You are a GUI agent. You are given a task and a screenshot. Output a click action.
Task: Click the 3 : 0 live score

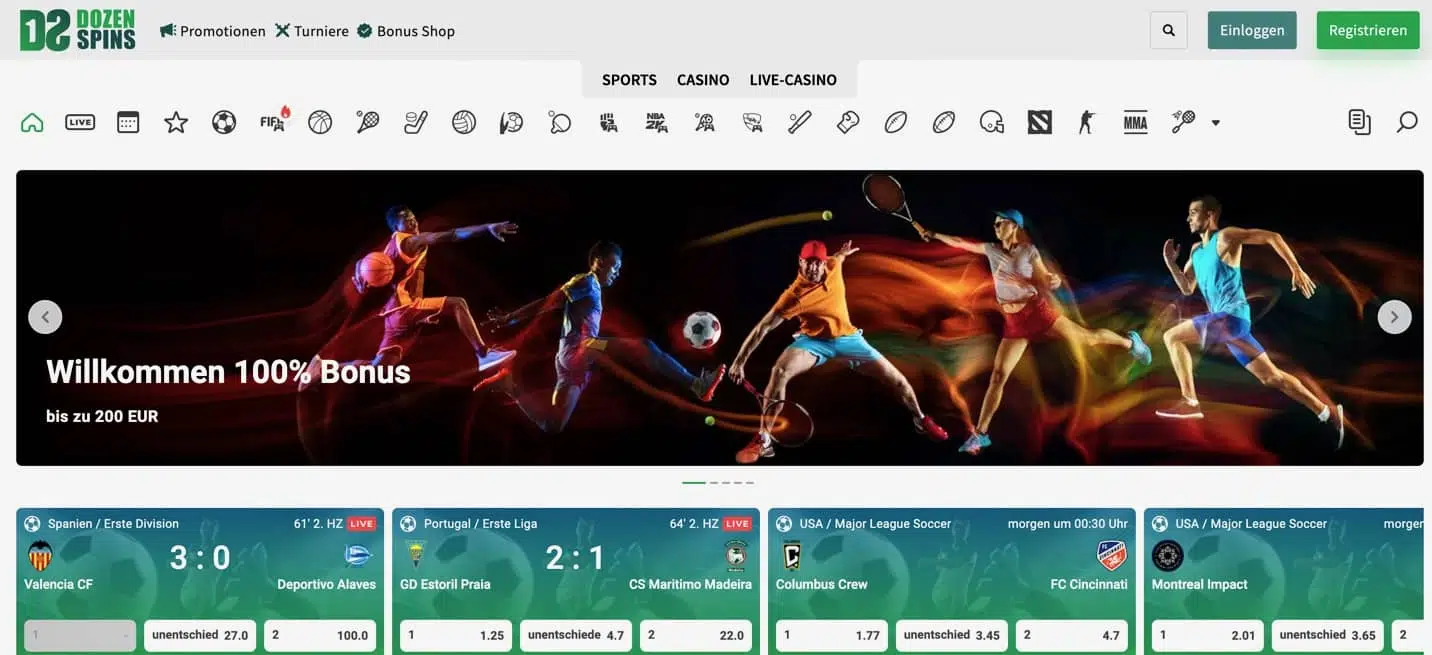(x=200, y=557)
